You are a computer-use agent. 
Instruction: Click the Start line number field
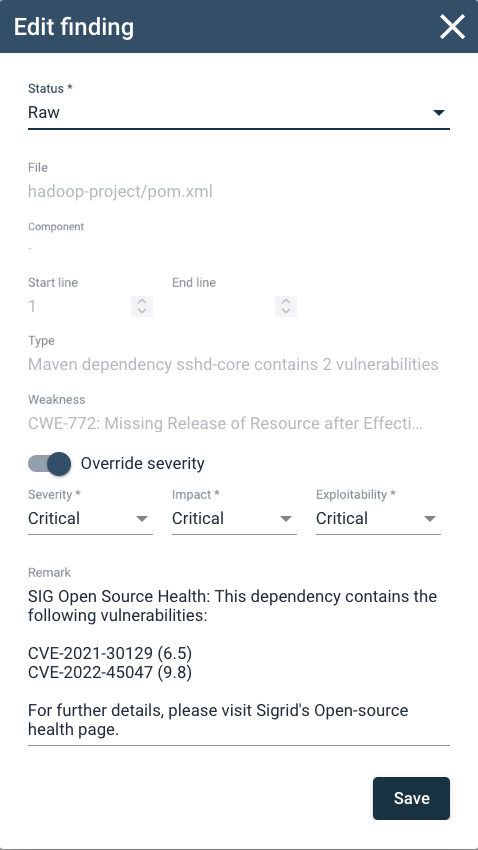(x=79, y=306)
